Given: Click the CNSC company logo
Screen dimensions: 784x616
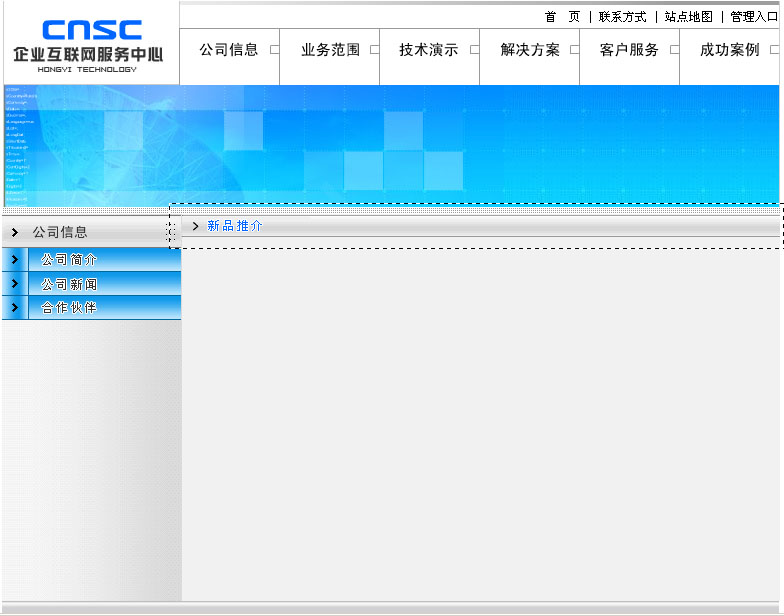Looking at the screenshot, I should point(88,45).
